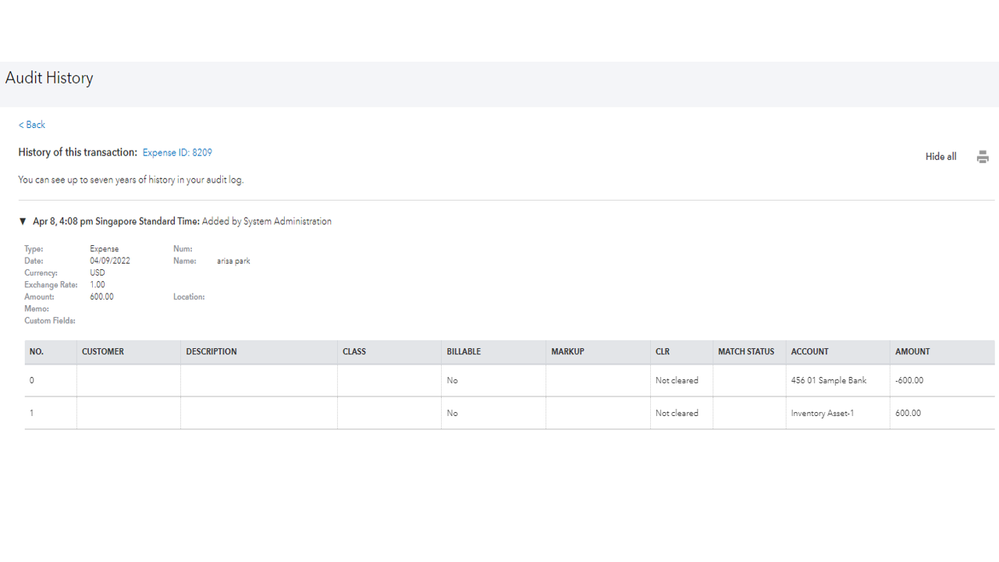The image size is (999, 562).
Task: Open the Expense ID: 8209 link
Action: tap(177, 153)
